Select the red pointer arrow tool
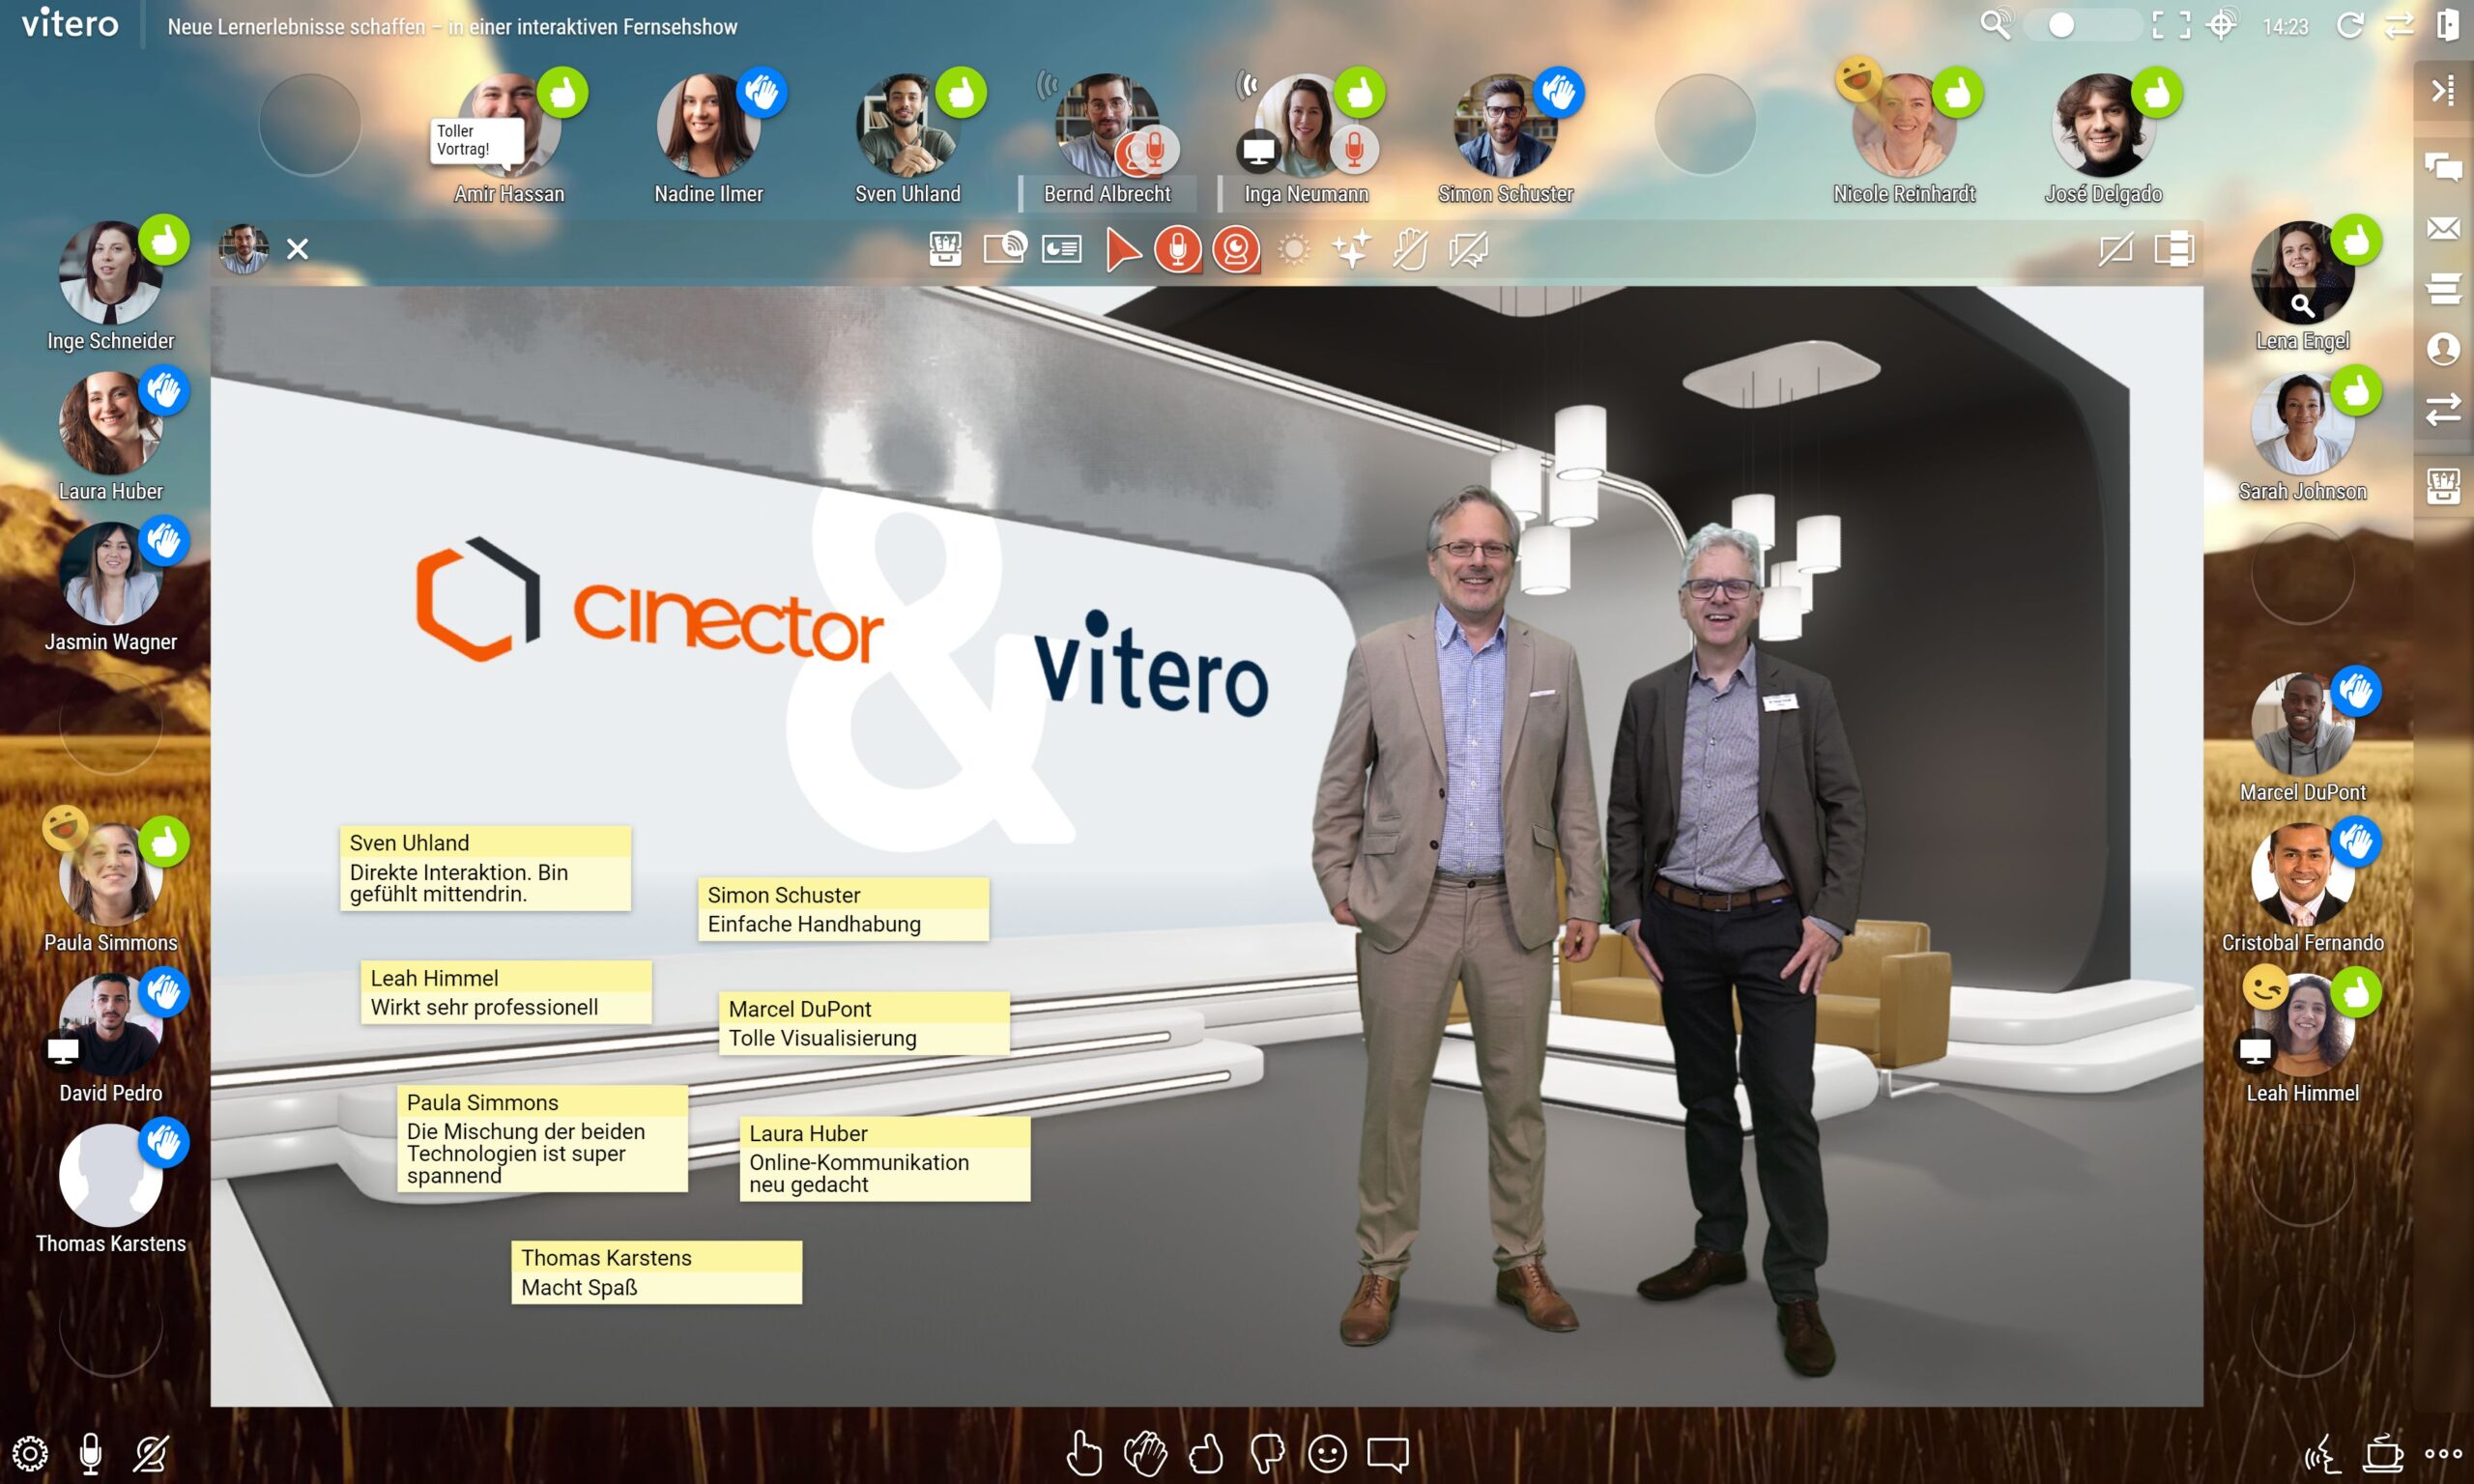The height and width of the screenshot is (1484, 2474). (x=1122, y=249)
